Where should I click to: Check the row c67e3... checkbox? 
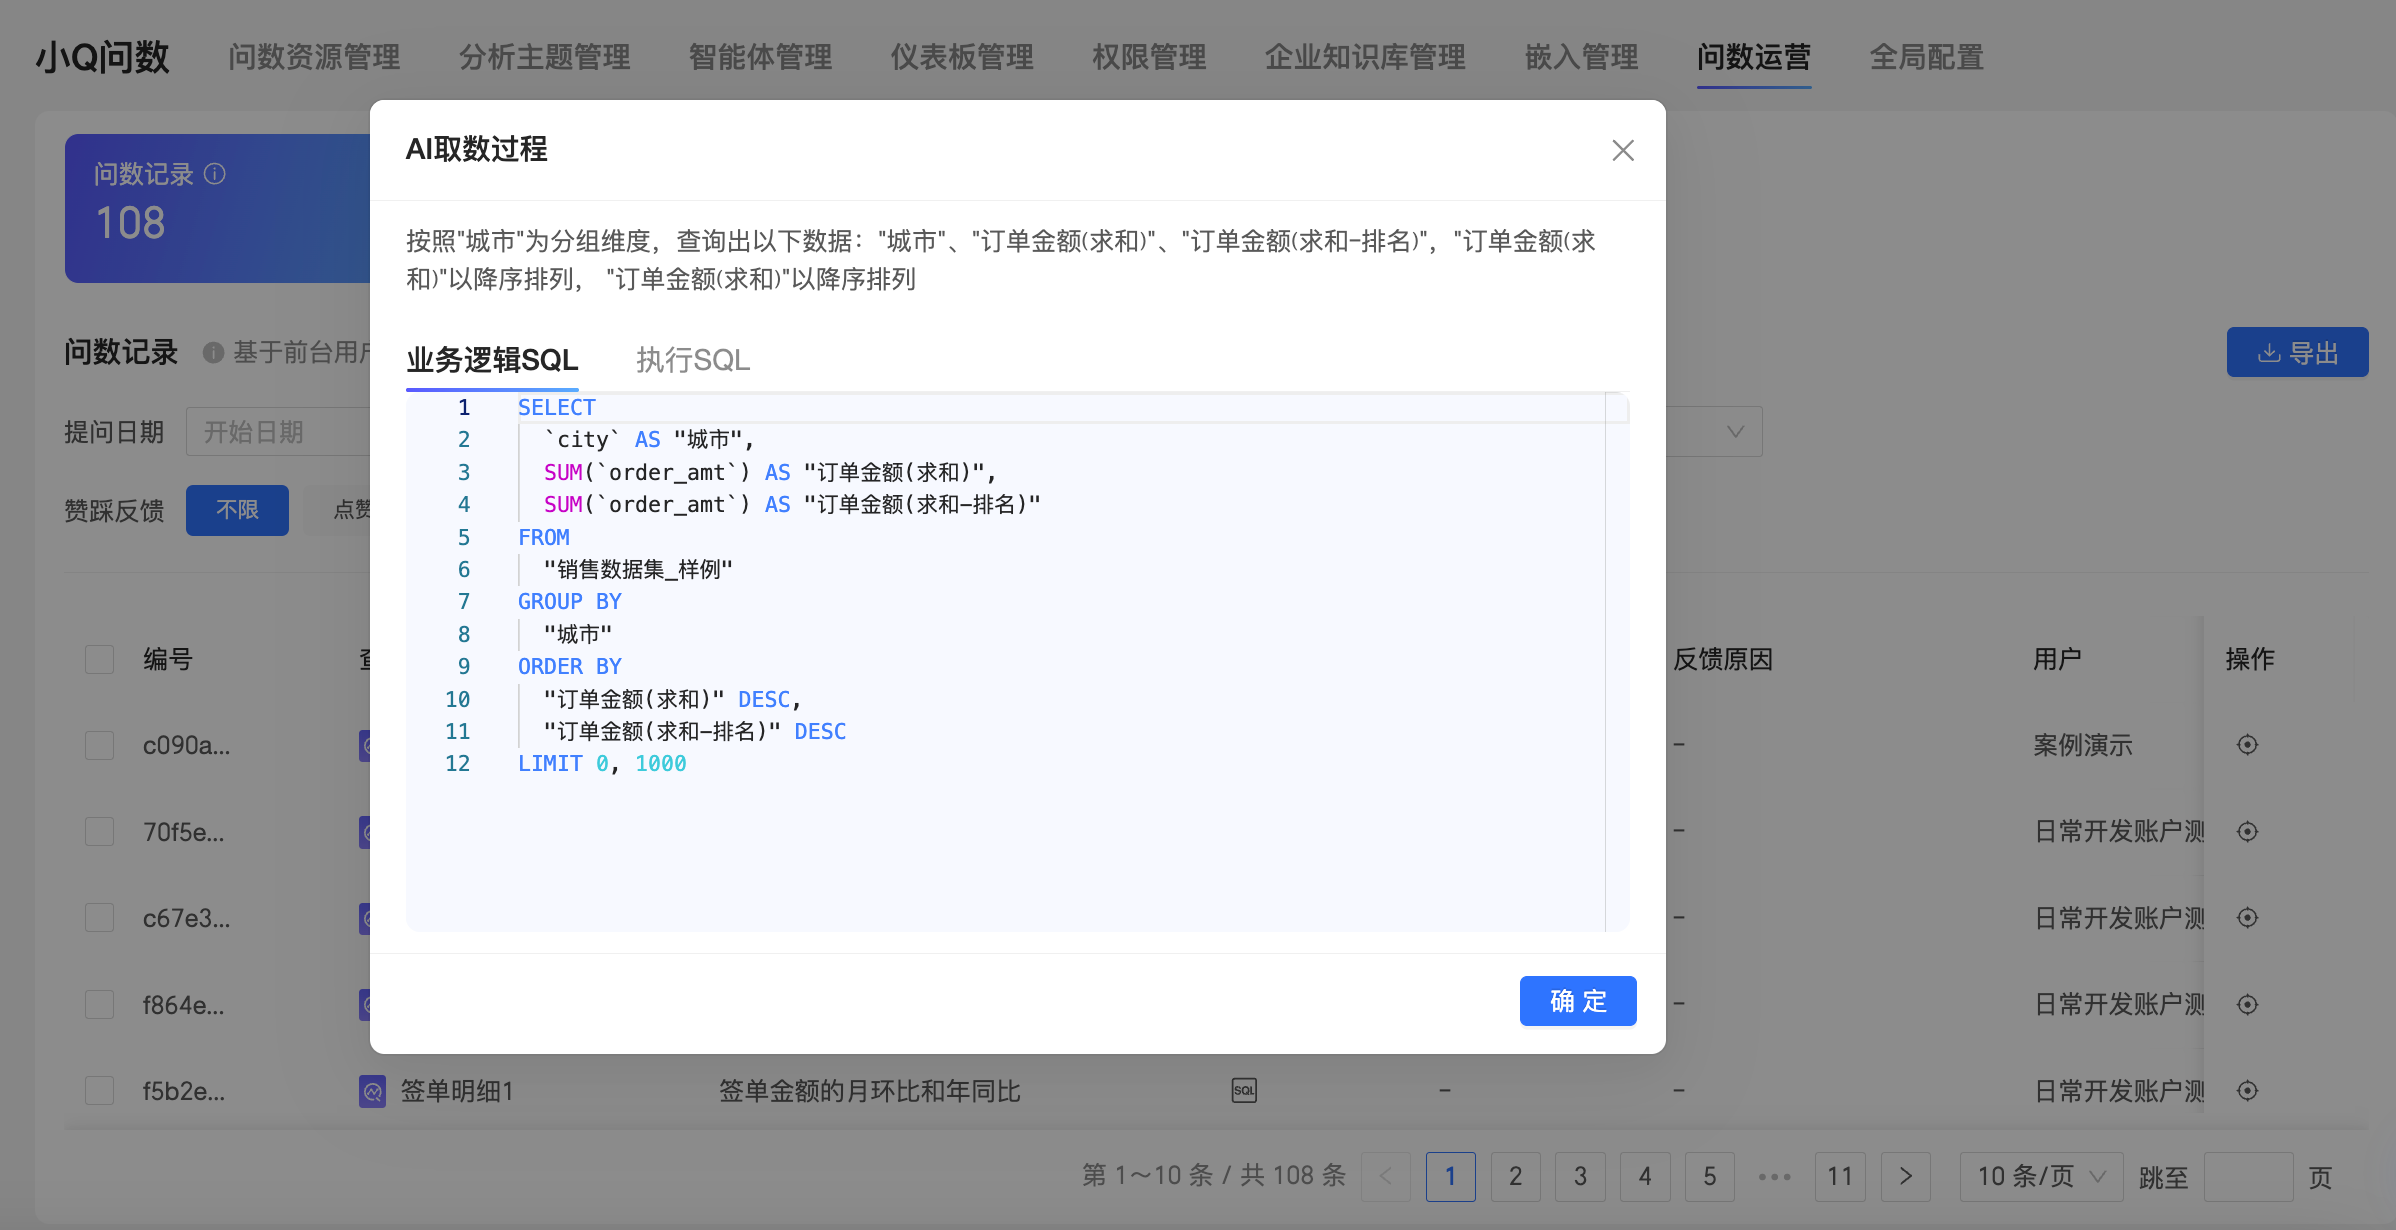coord(99,918)
